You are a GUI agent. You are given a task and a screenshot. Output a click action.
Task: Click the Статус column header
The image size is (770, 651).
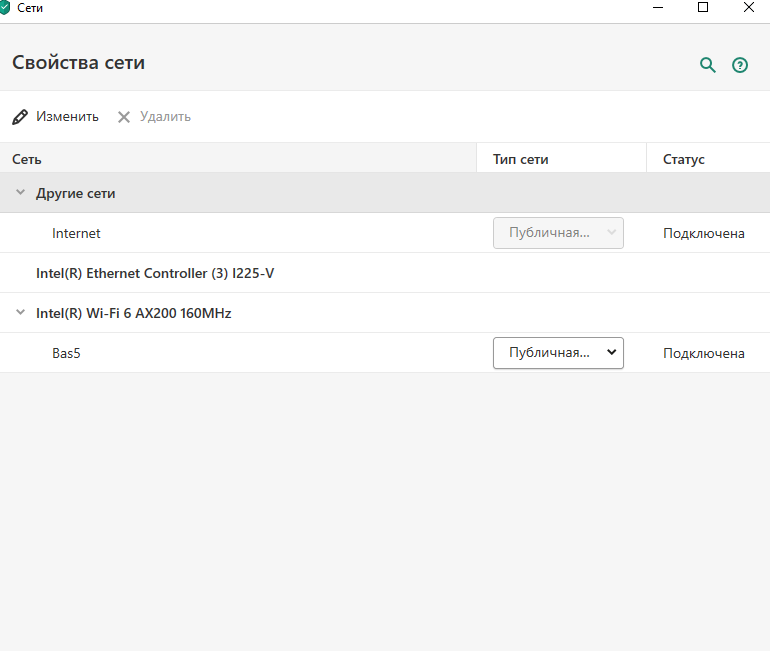coord(708,159)
